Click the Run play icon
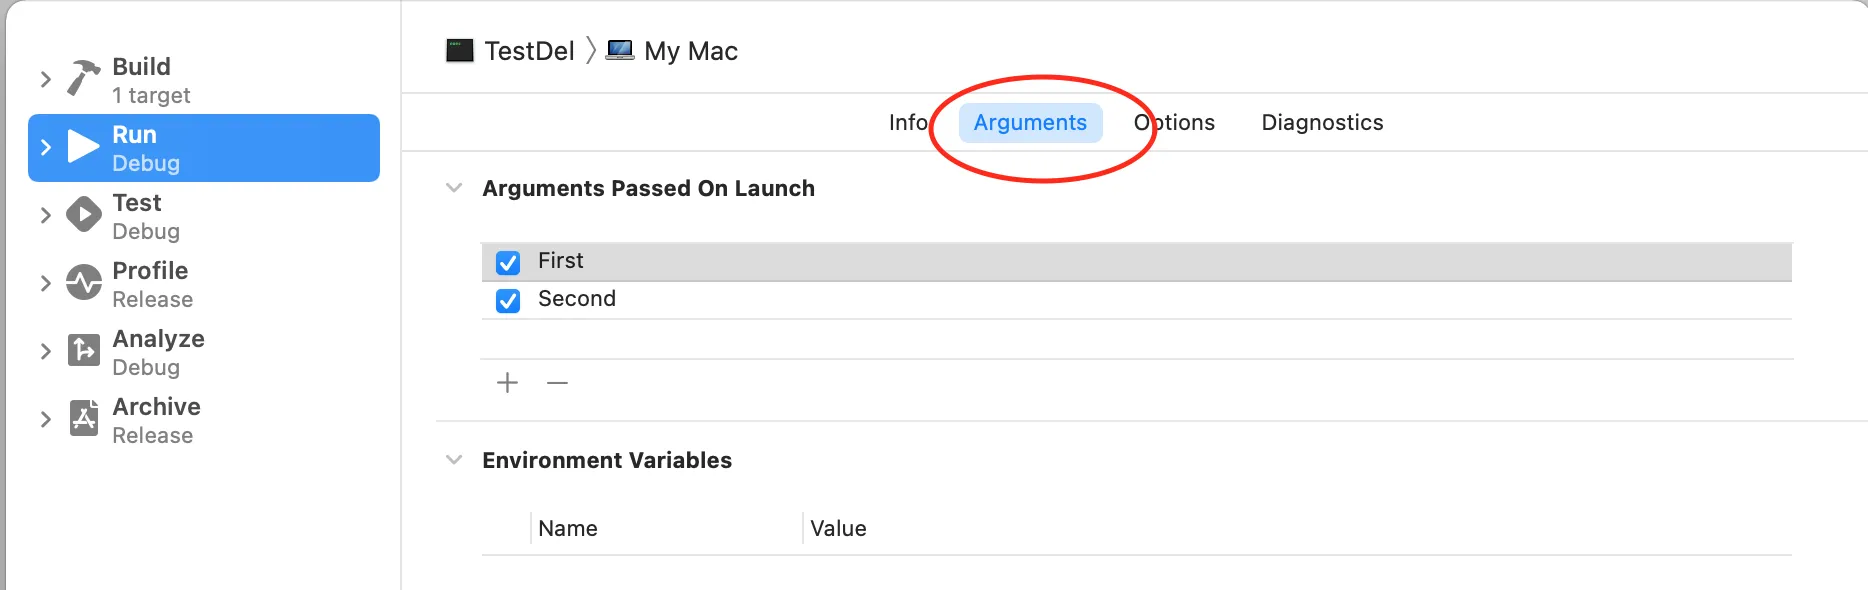The width and height of the screenshot is (1868, 590). click(83, 147)
